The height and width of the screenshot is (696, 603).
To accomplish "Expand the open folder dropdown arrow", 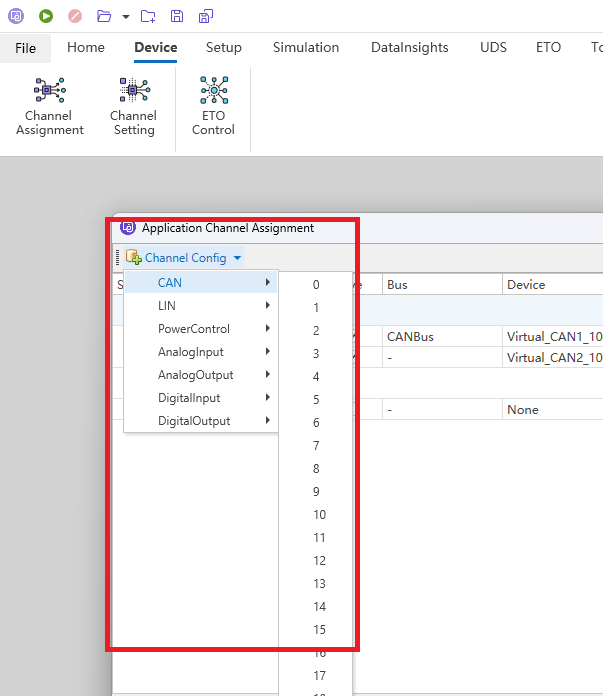I will (125, 17).
